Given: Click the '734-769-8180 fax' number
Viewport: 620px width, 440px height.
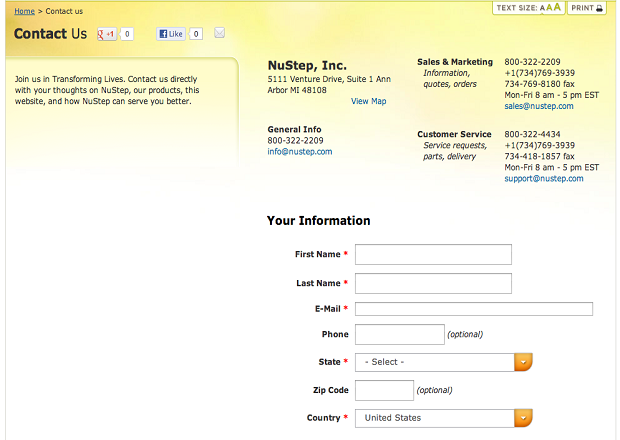Looking at the screenshot, I should [539, 84].
